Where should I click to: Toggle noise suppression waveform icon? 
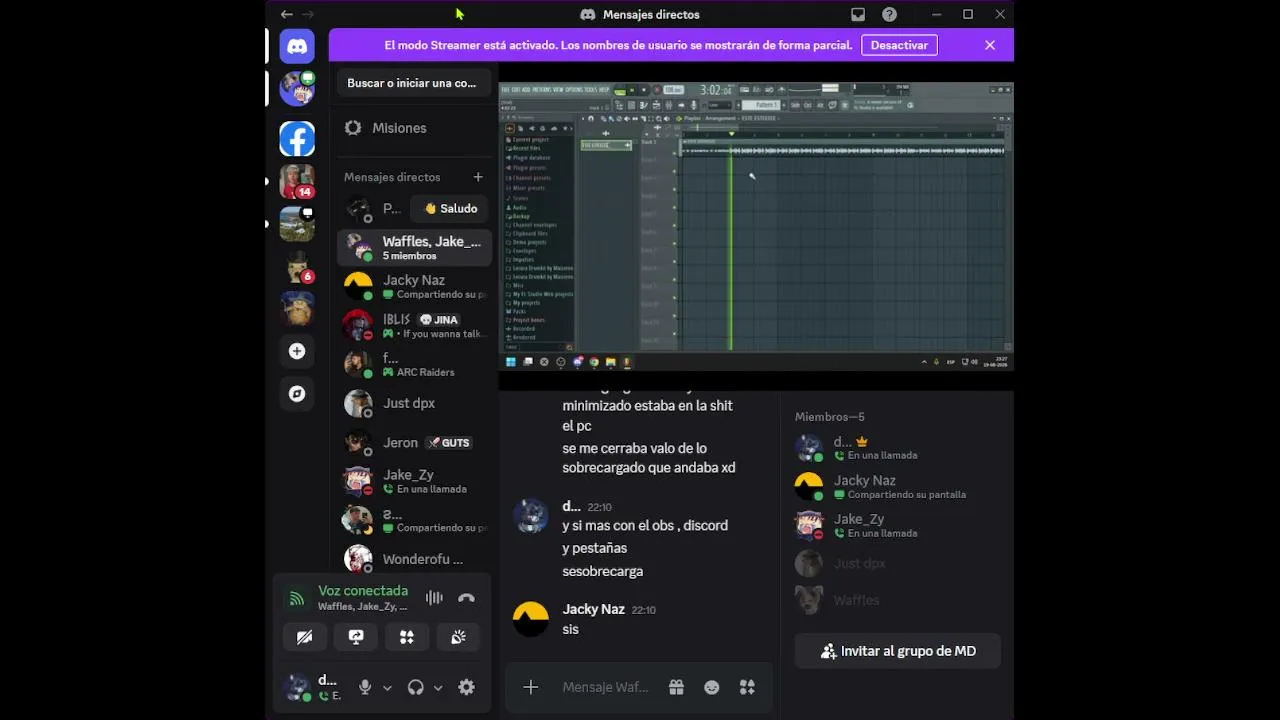point(434,598)
